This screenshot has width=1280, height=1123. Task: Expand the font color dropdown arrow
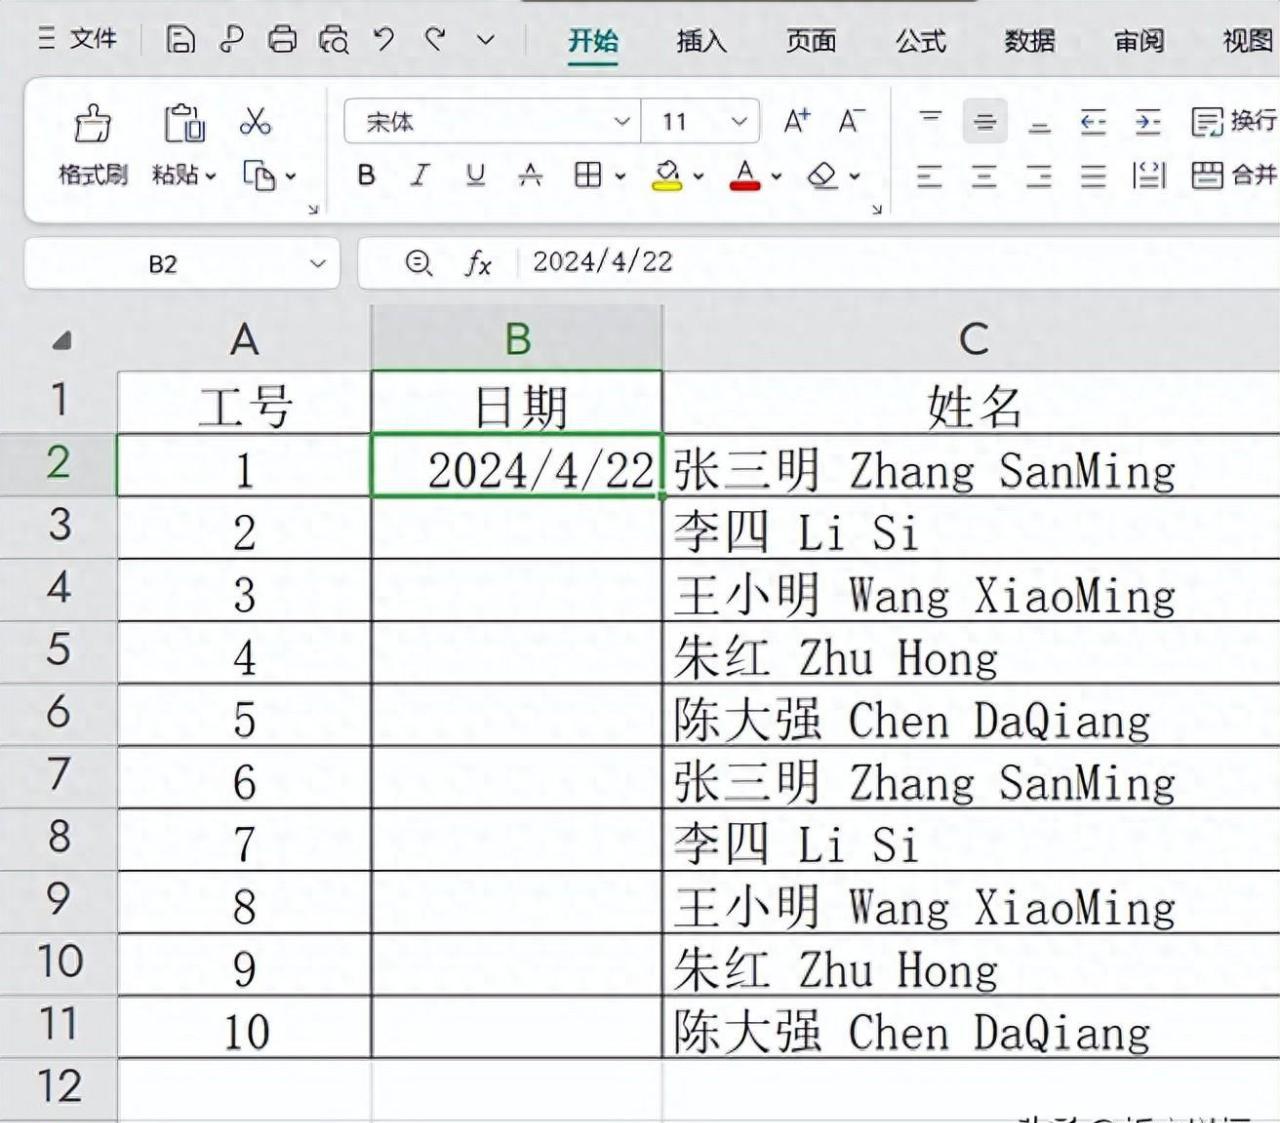pos(776,176)
